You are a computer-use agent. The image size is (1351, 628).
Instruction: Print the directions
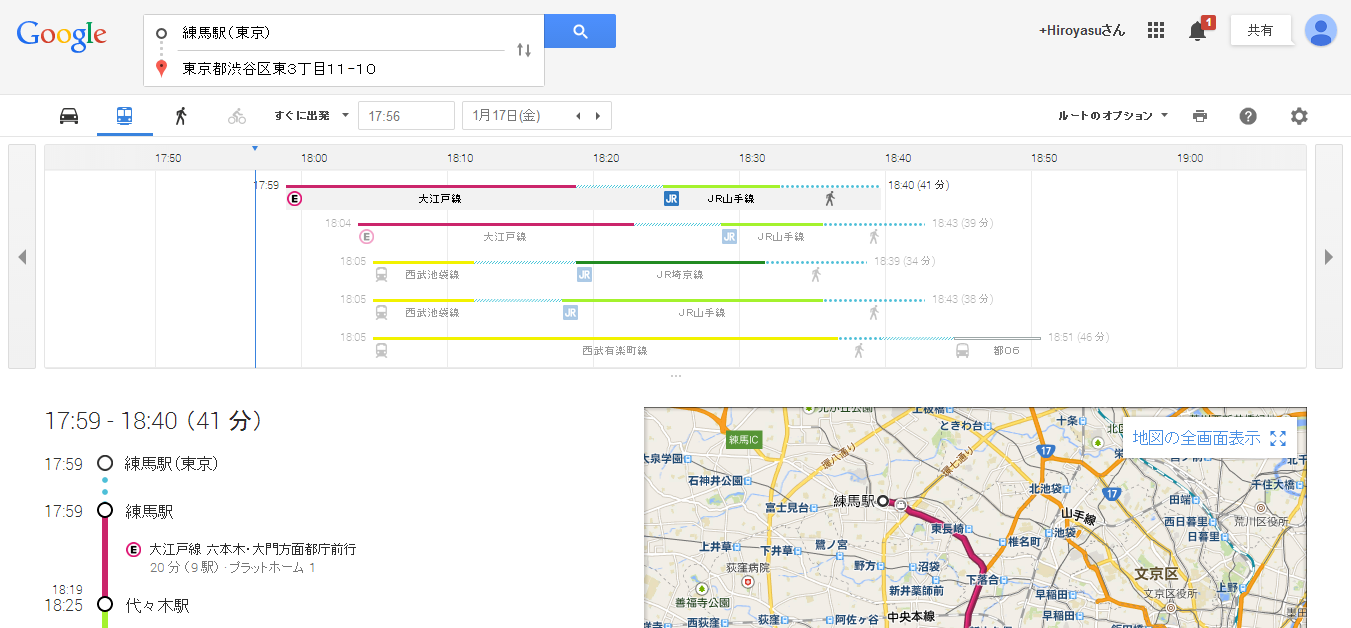pos(1200,116)
